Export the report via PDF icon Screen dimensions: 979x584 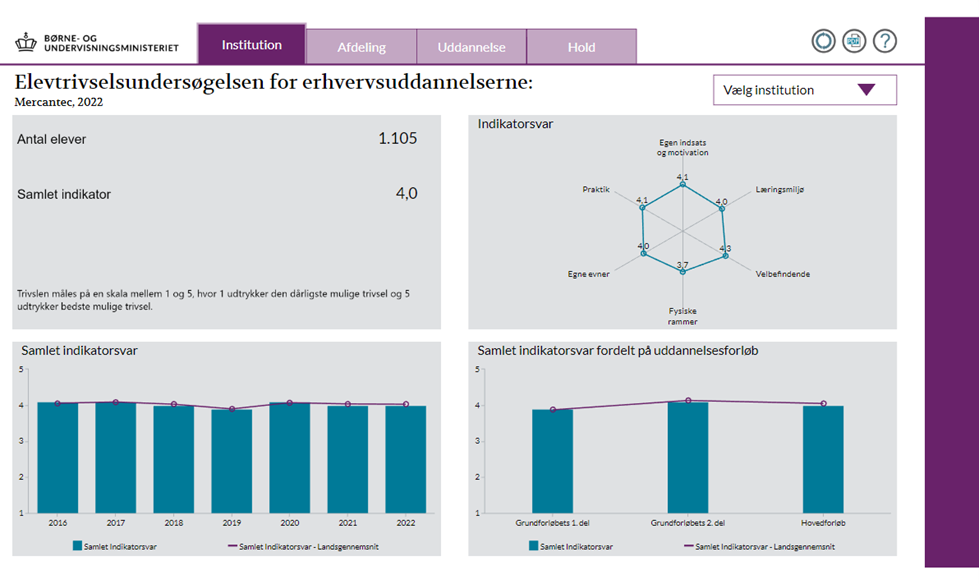[854, 41]
